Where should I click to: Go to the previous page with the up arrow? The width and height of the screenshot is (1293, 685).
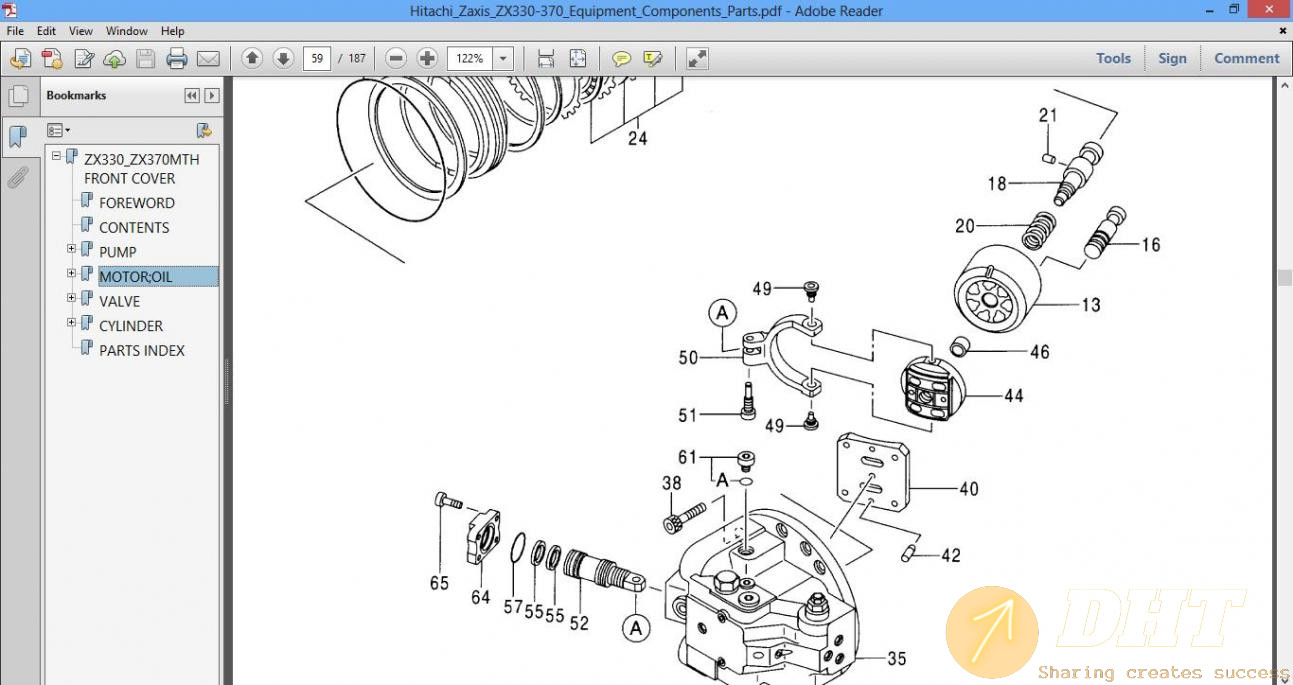(x=253, y=58)
